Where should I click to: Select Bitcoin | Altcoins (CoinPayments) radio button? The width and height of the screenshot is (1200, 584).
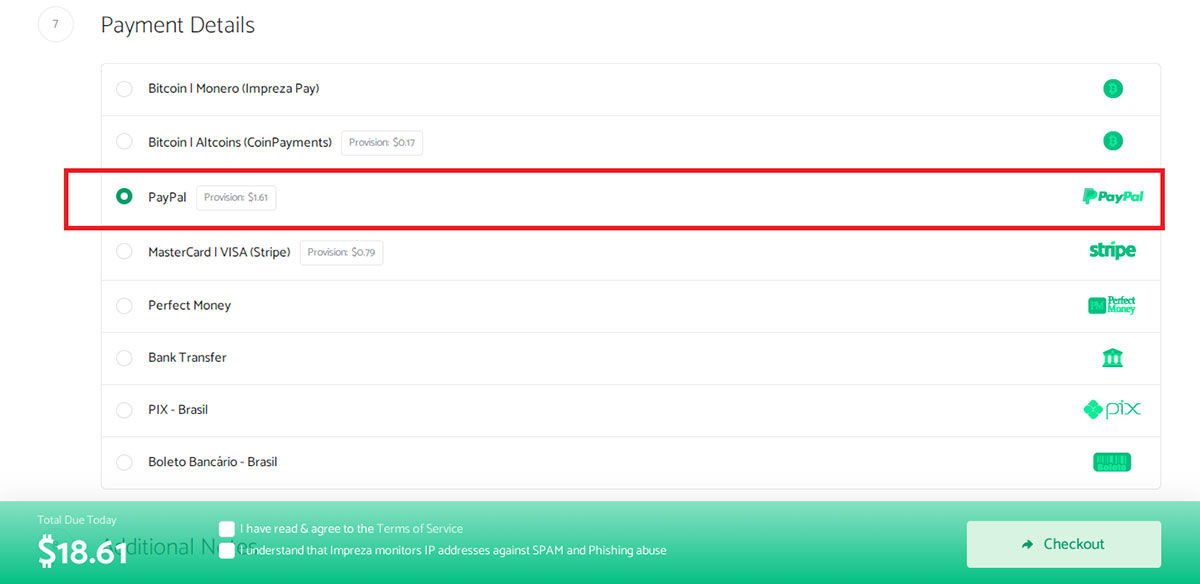[x=124, y=141]
